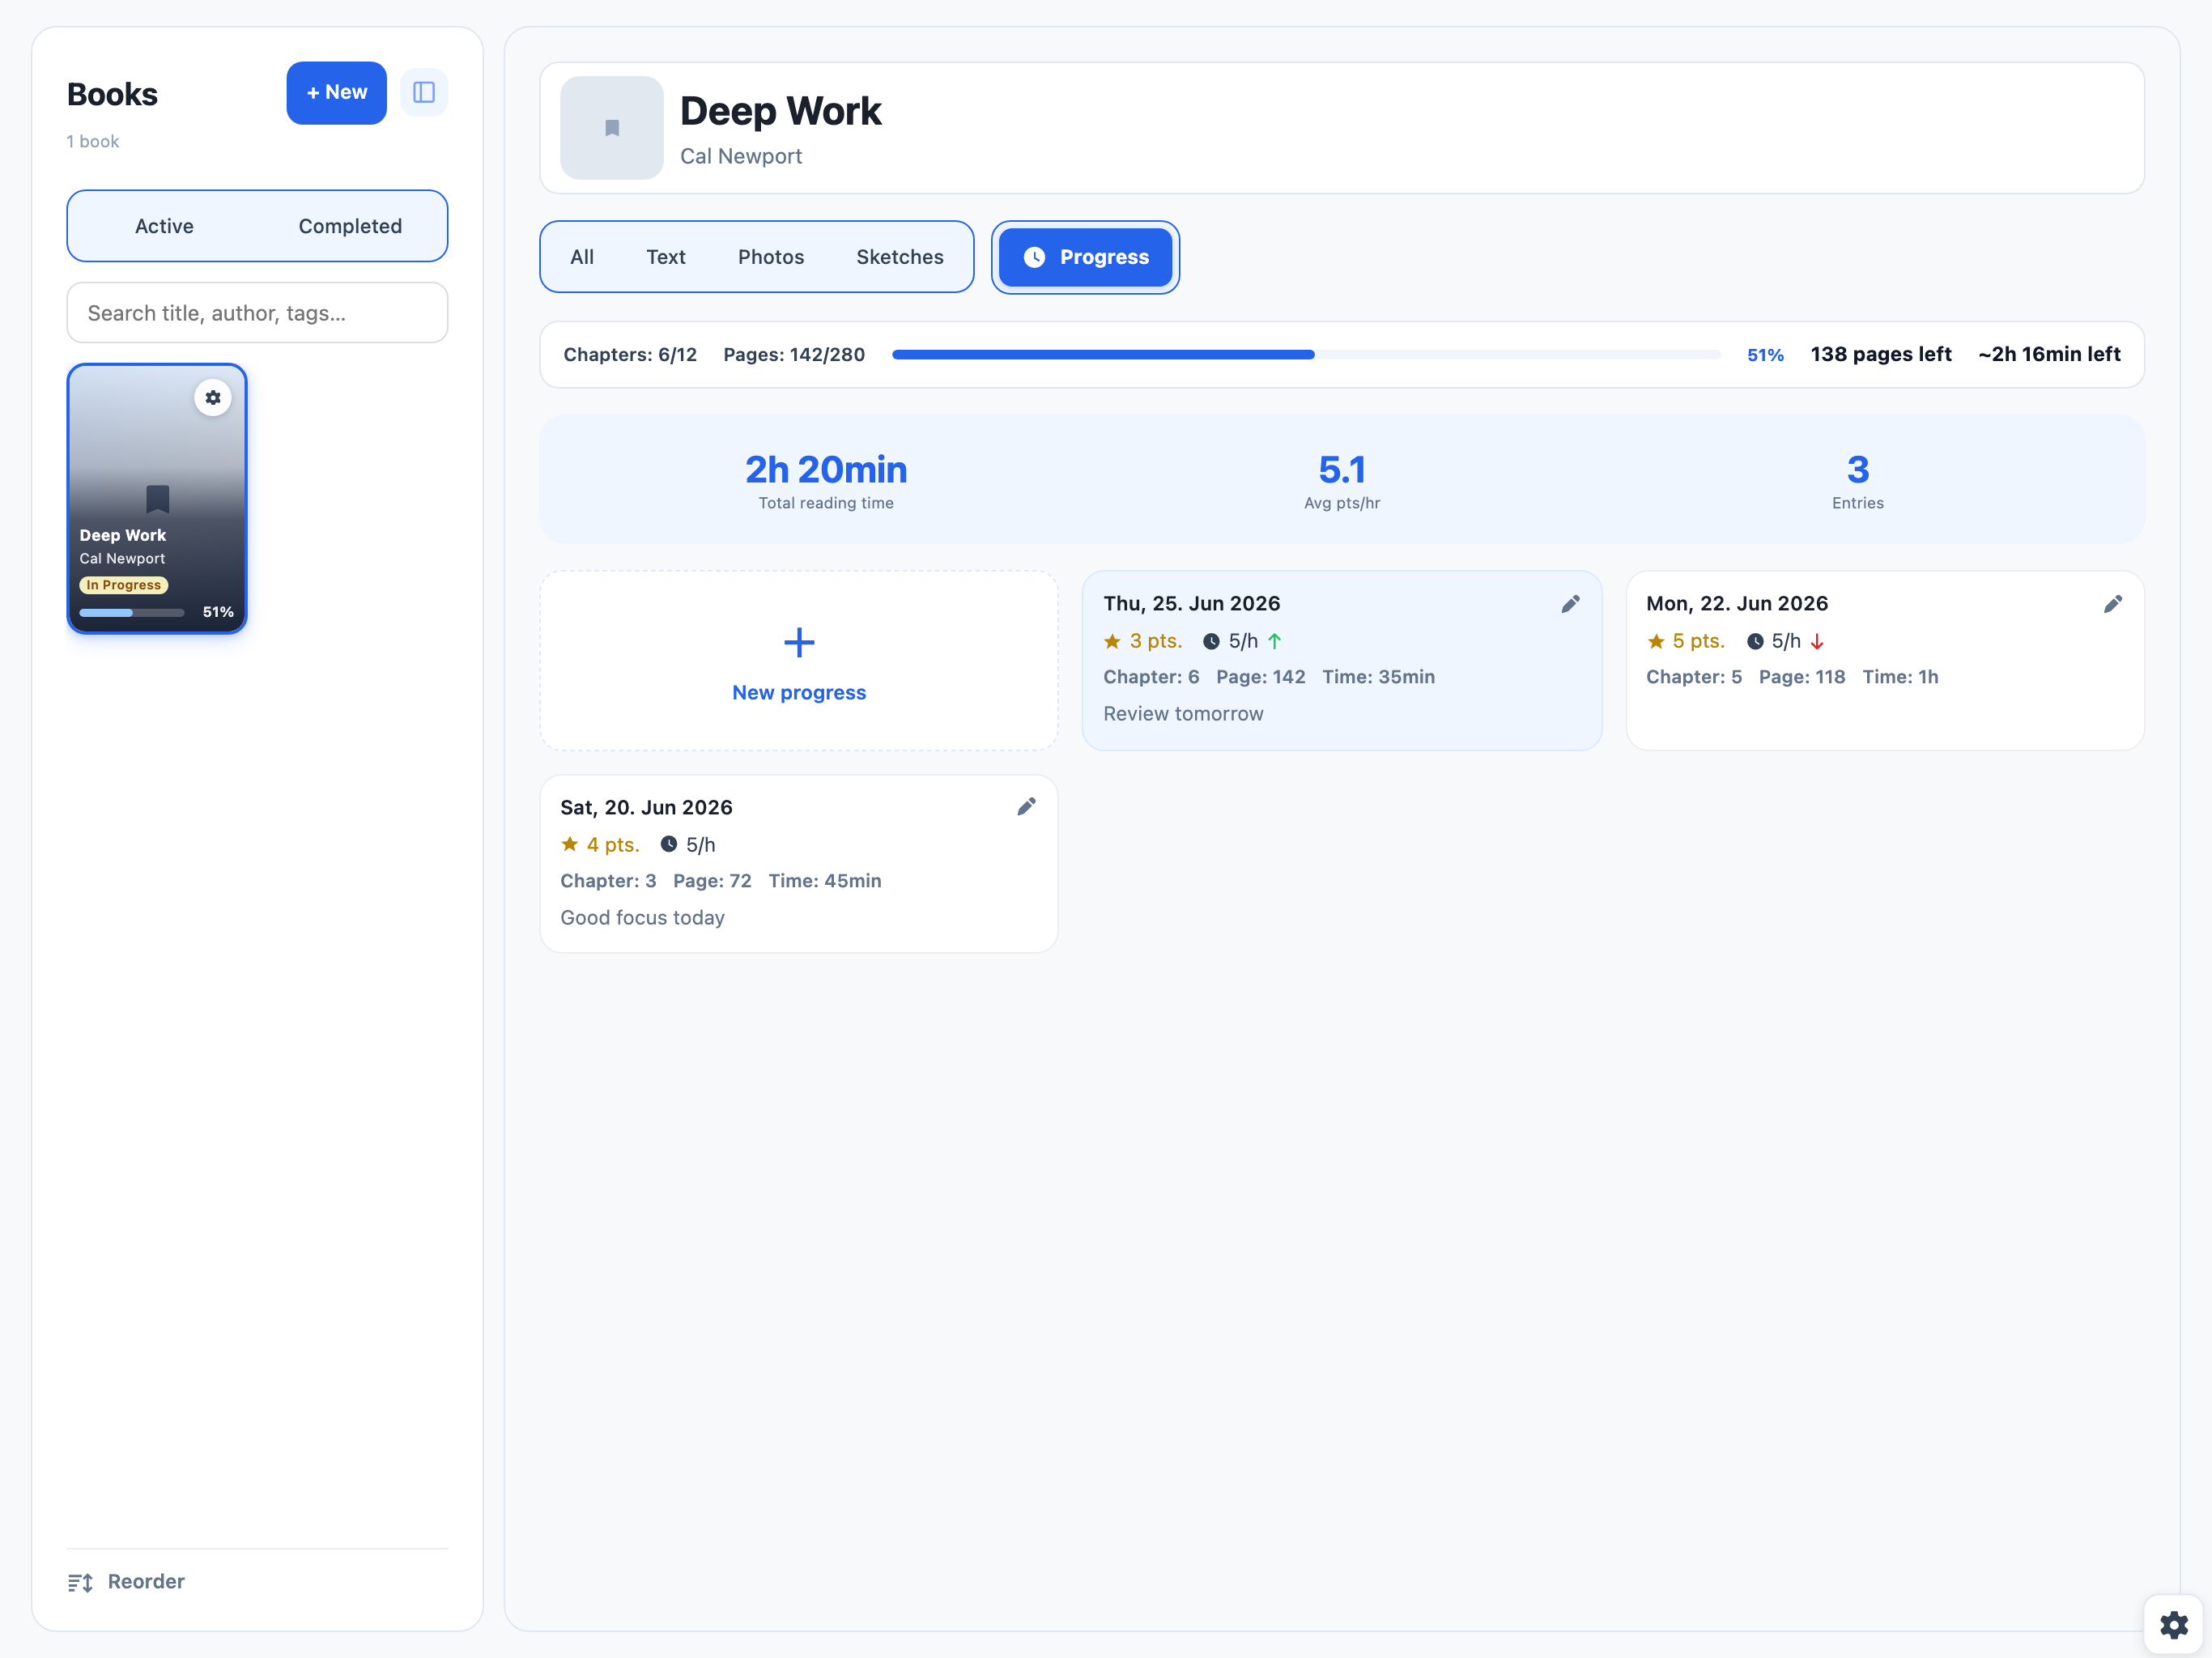Click the Deep Work header bookmark cover

(x=612, y=128)
